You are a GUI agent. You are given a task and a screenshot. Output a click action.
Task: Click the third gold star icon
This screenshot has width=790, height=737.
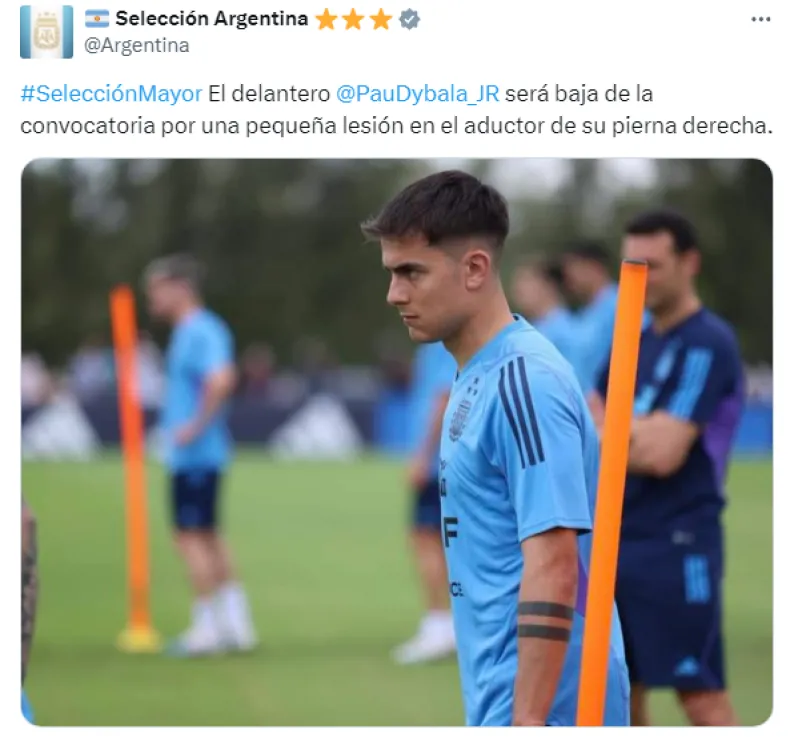pyautogui.click(x=380, y=20)
